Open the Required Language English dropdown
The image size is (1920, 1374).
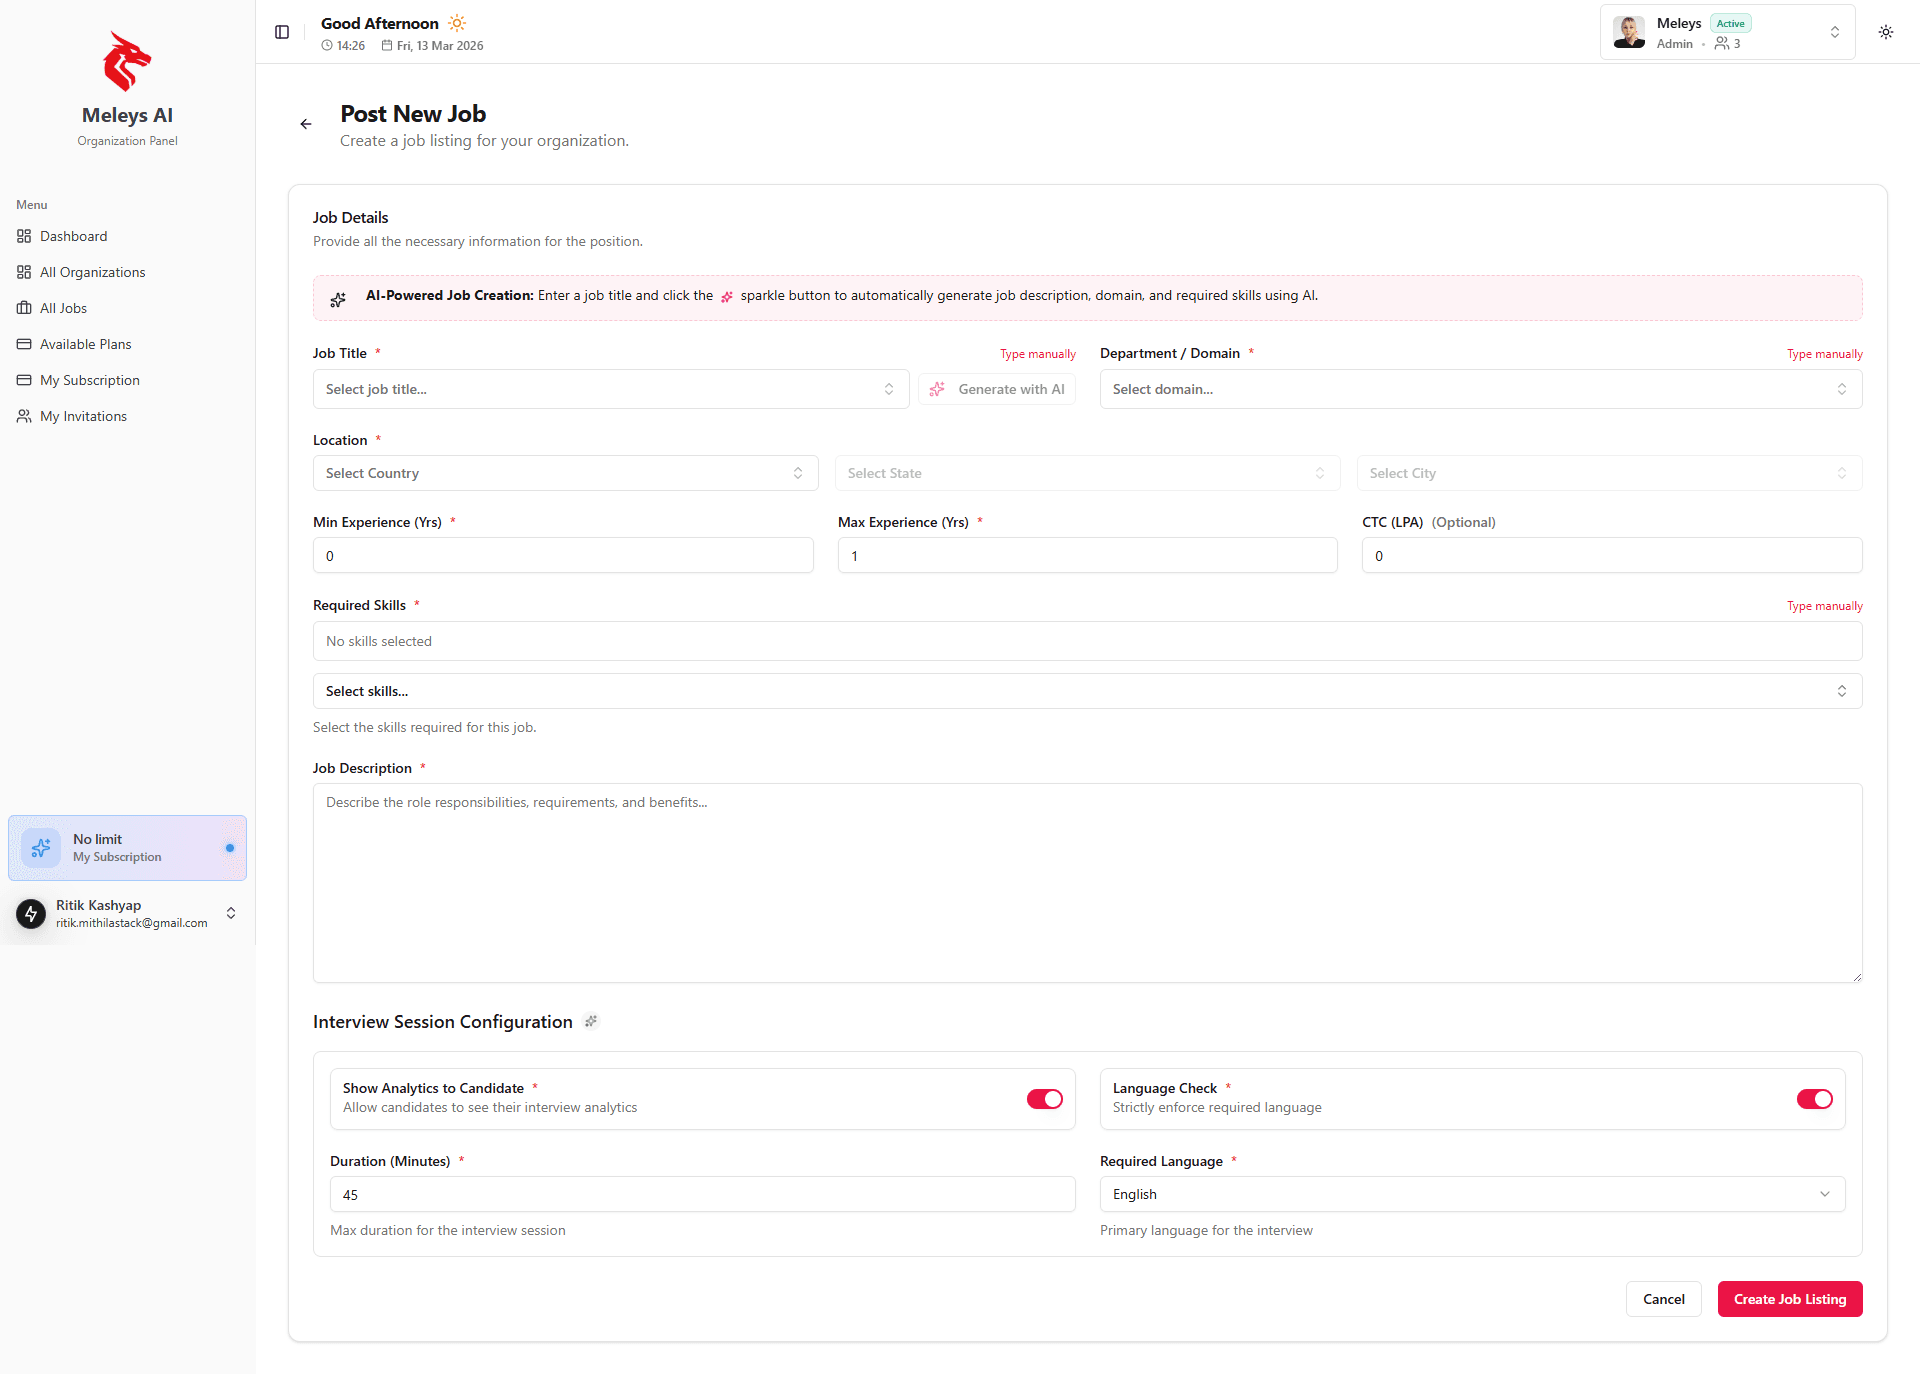1472,1194
